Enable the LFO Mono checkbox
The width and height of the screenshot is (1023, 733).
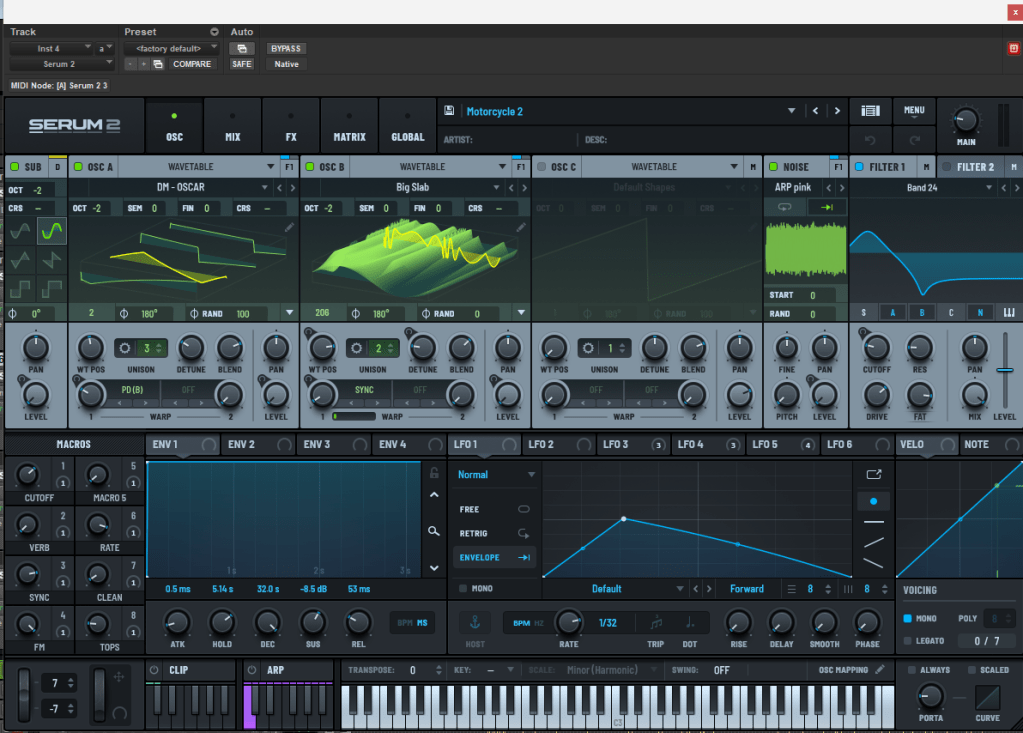463,589
